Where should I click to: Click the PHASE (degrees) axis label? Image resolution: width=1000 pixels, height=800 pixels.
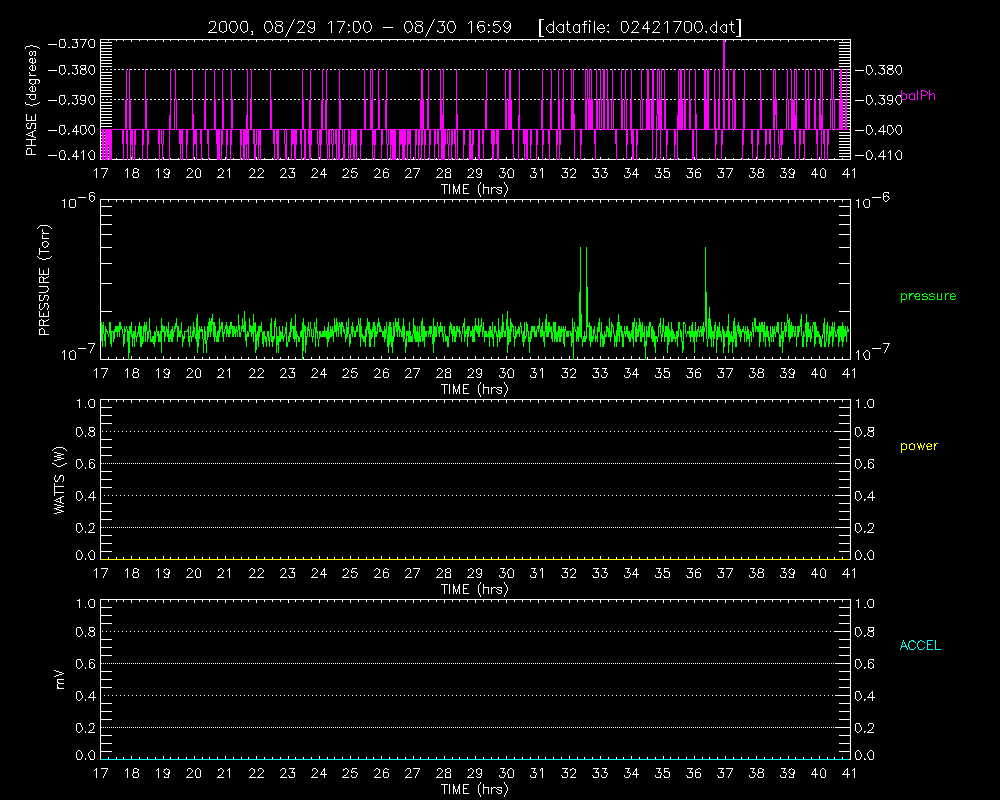click(x=31, y=100)
